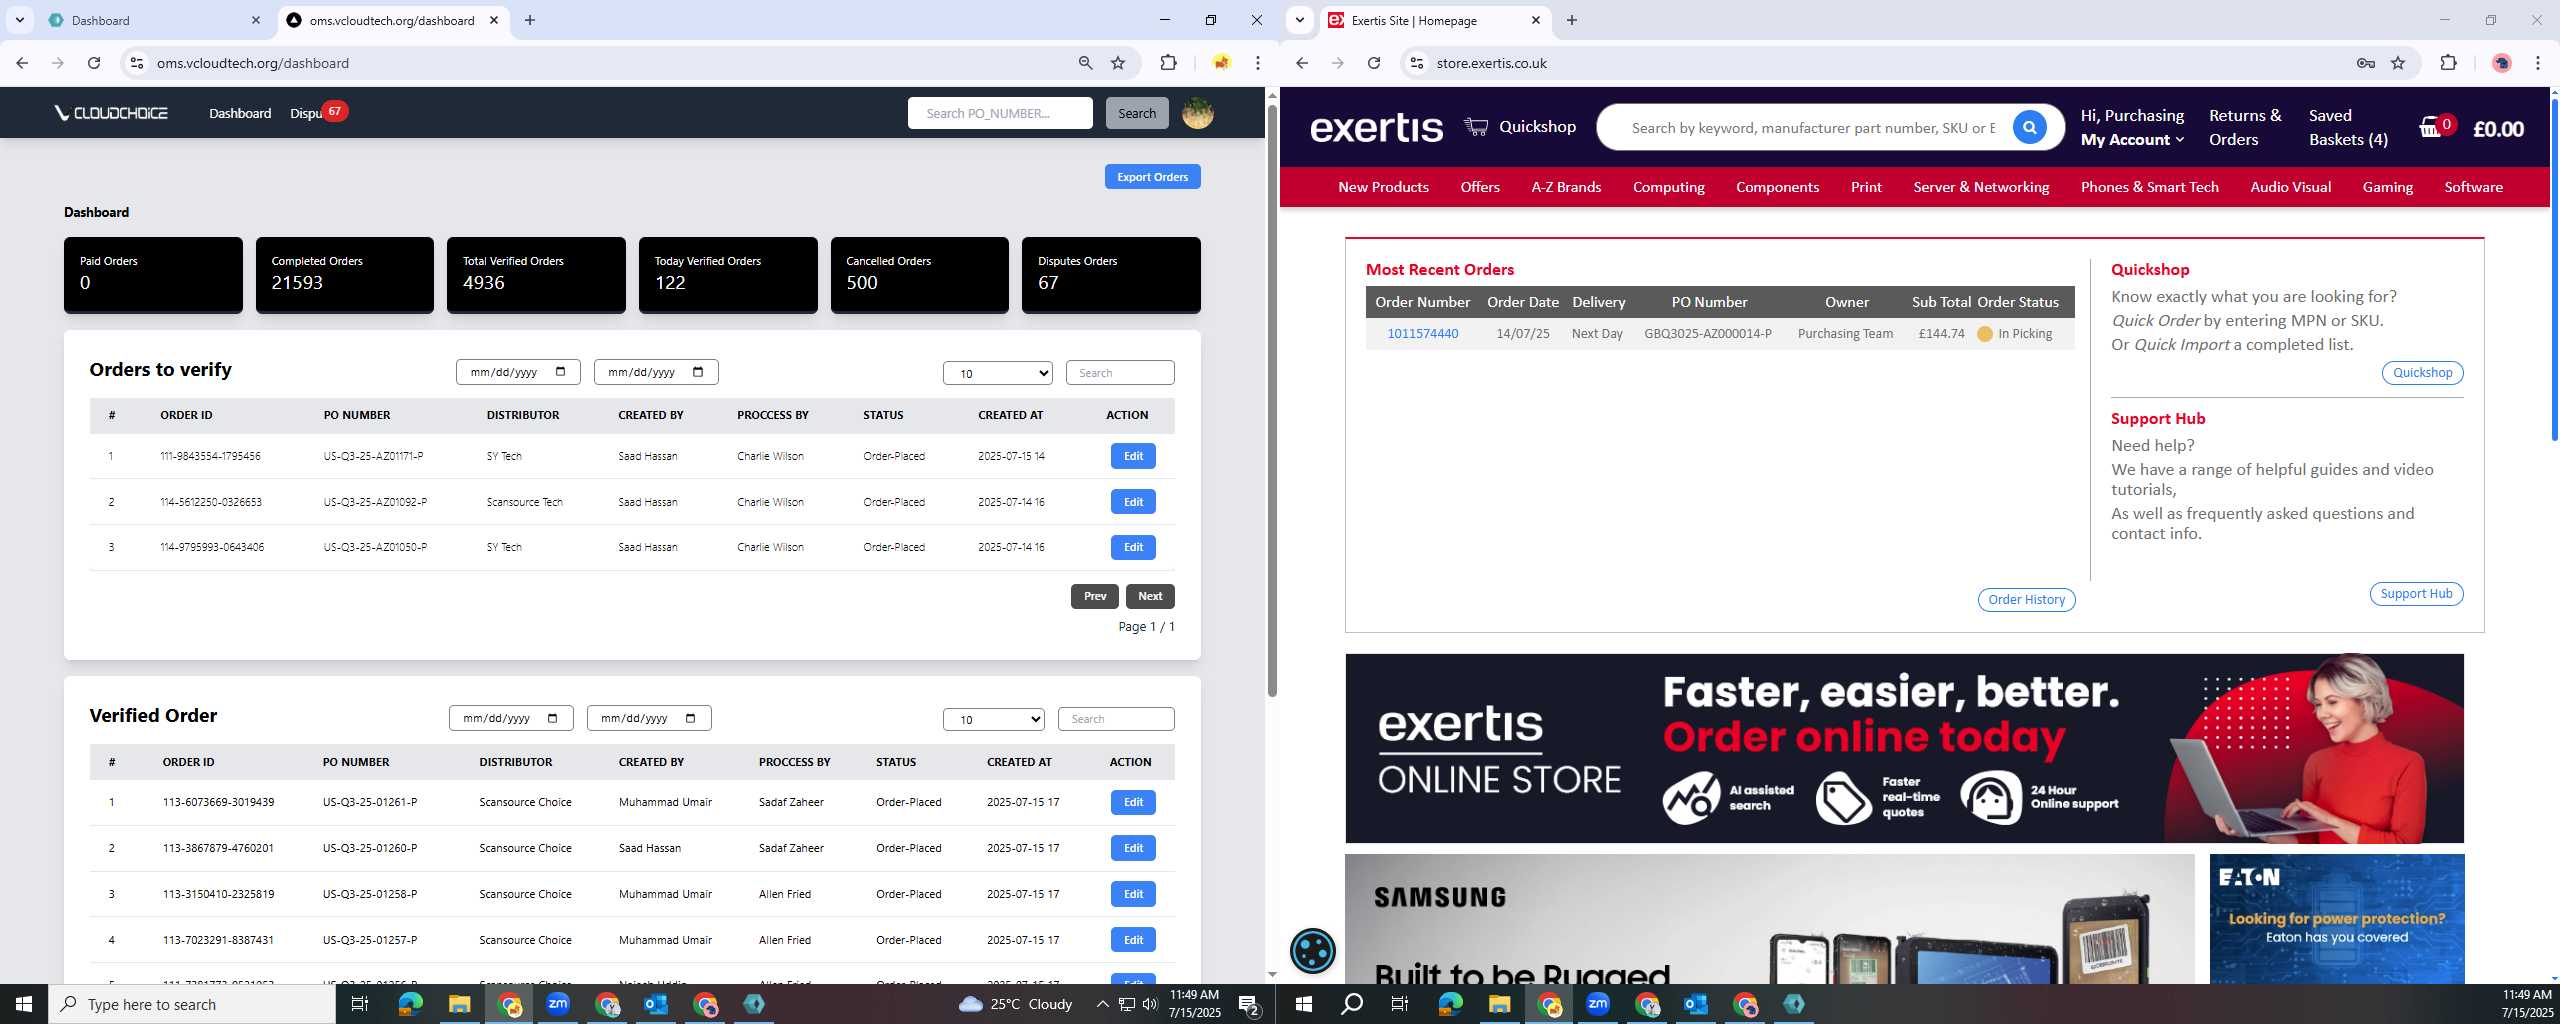Open Zoom app from left taskbar

558,1004
